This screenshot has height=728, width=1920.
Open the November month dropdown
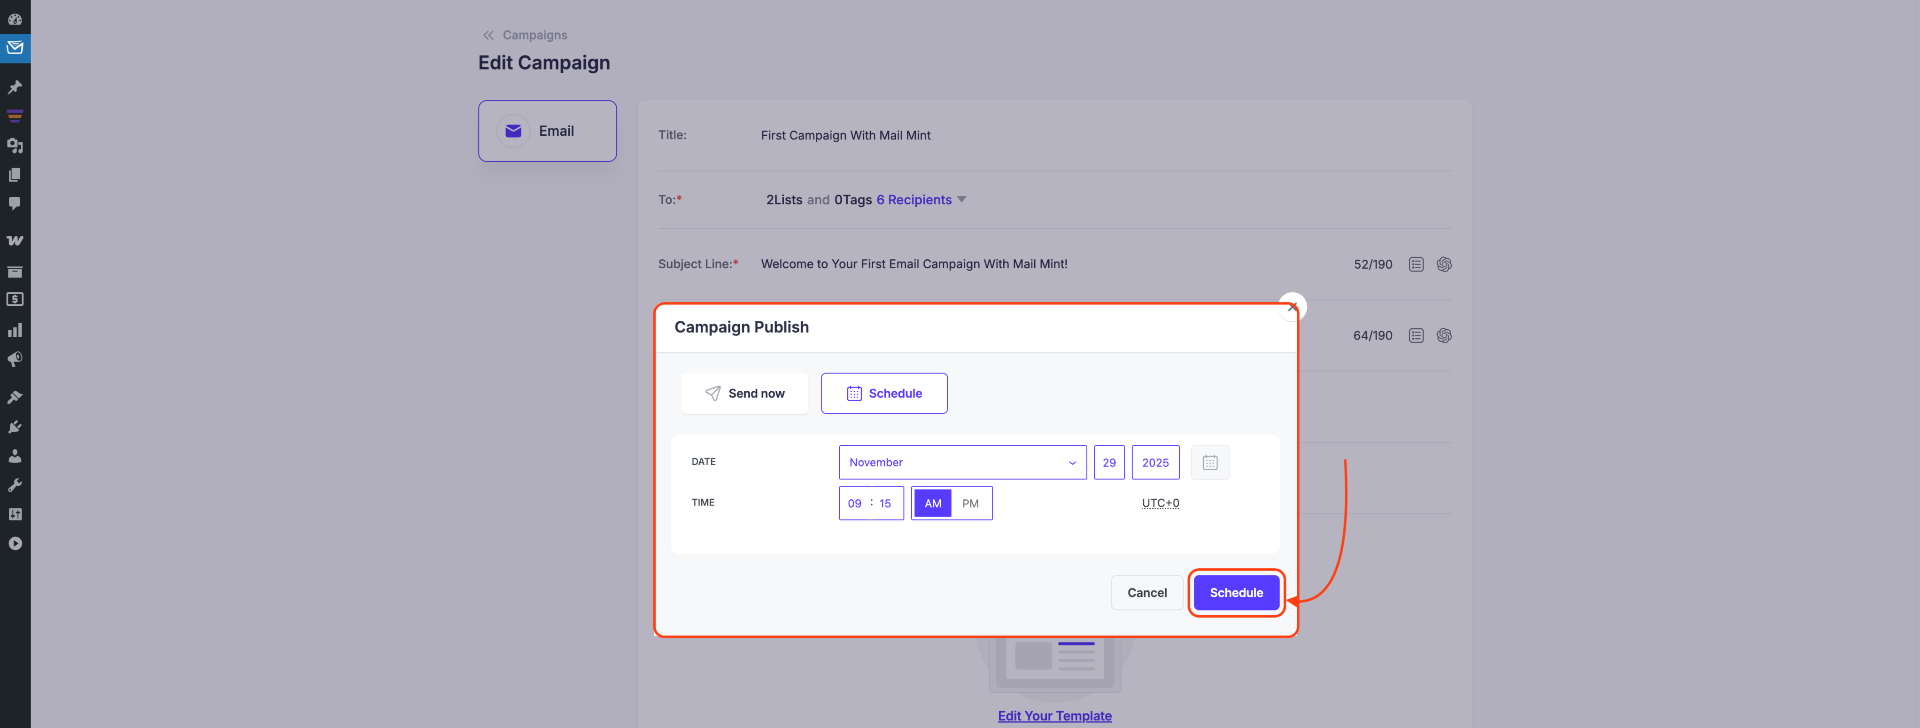tap(962, 462)
